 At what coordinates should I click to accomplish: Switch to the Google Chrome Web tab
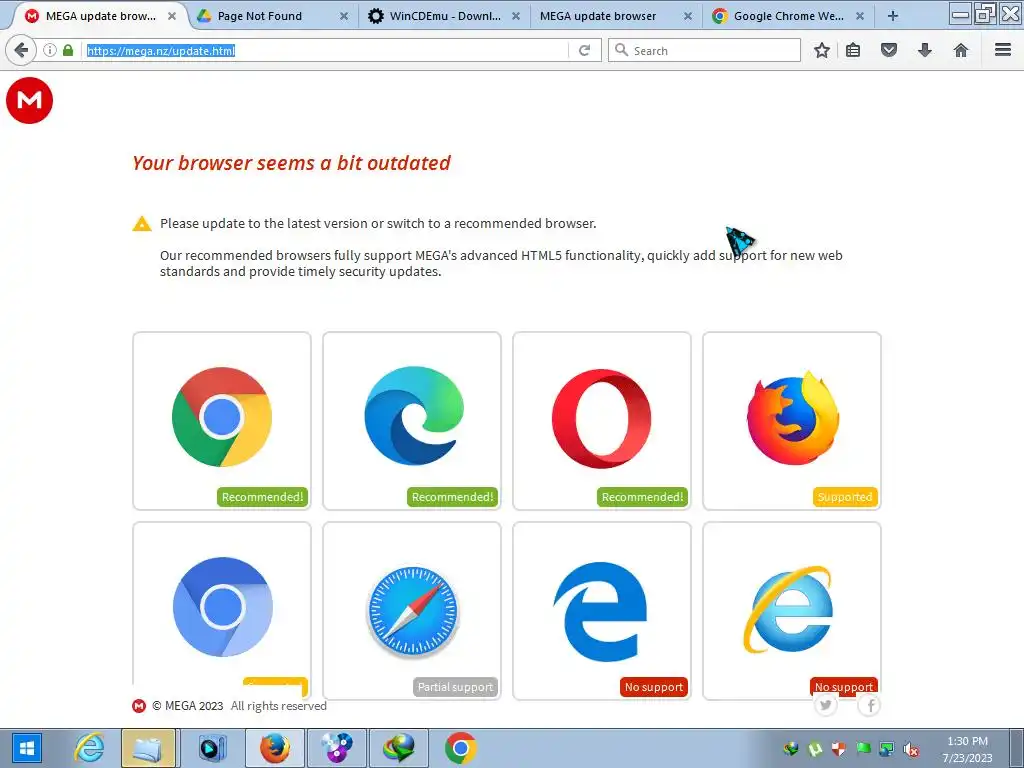click(789, 16)
